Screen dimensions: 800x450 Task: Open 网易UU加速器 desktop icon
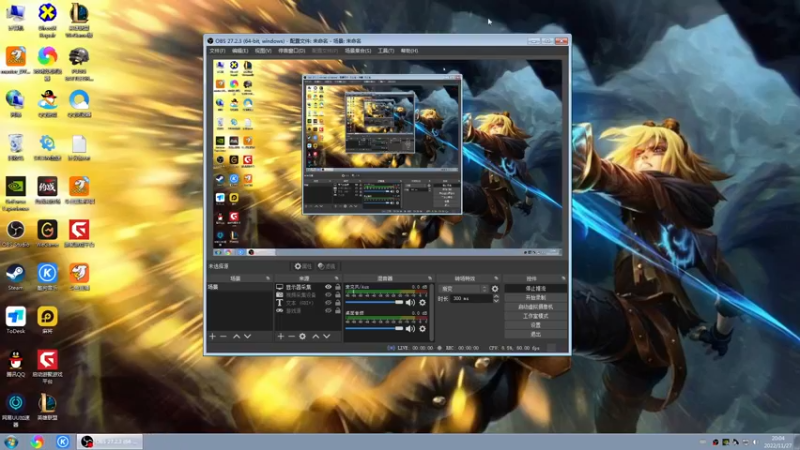16,410
